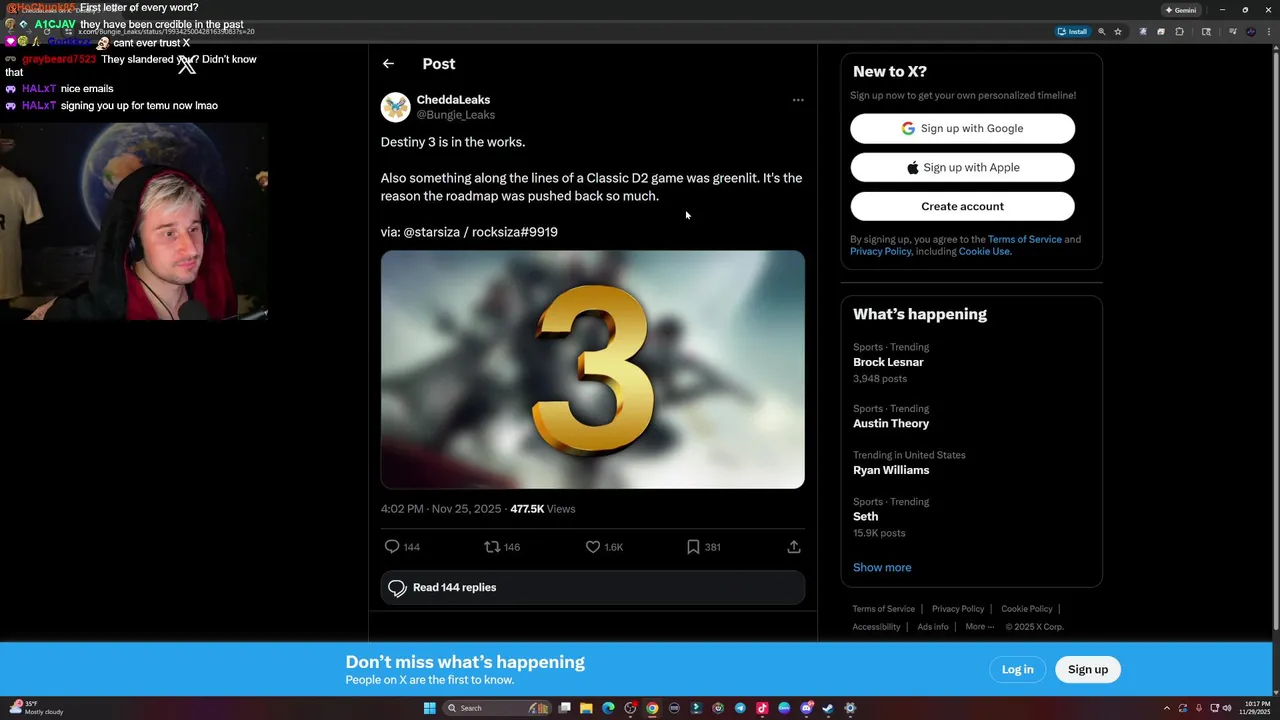Open File Explorer from the taskbar
Image resolution: width=1280 pixels, height=720 pixels.
click(x=586, y=708)
